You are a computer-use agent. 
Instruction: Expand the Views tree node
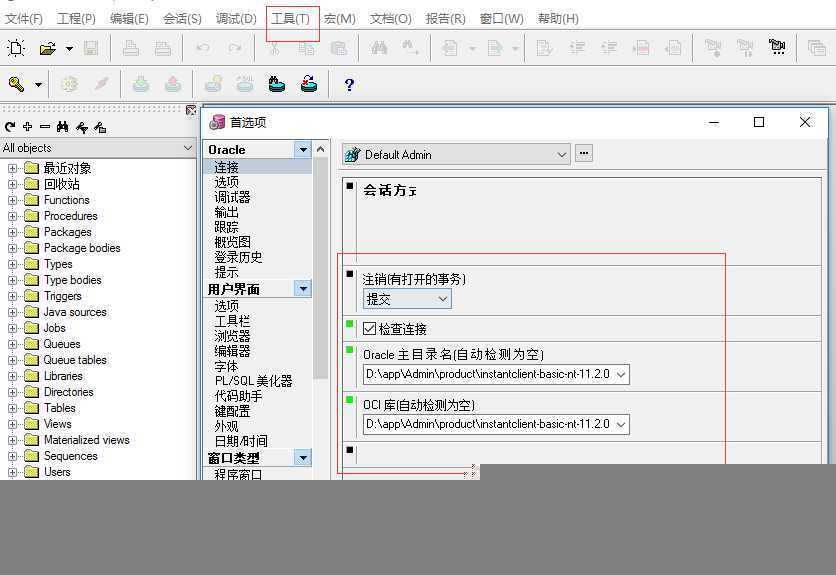tap(12, 425)
